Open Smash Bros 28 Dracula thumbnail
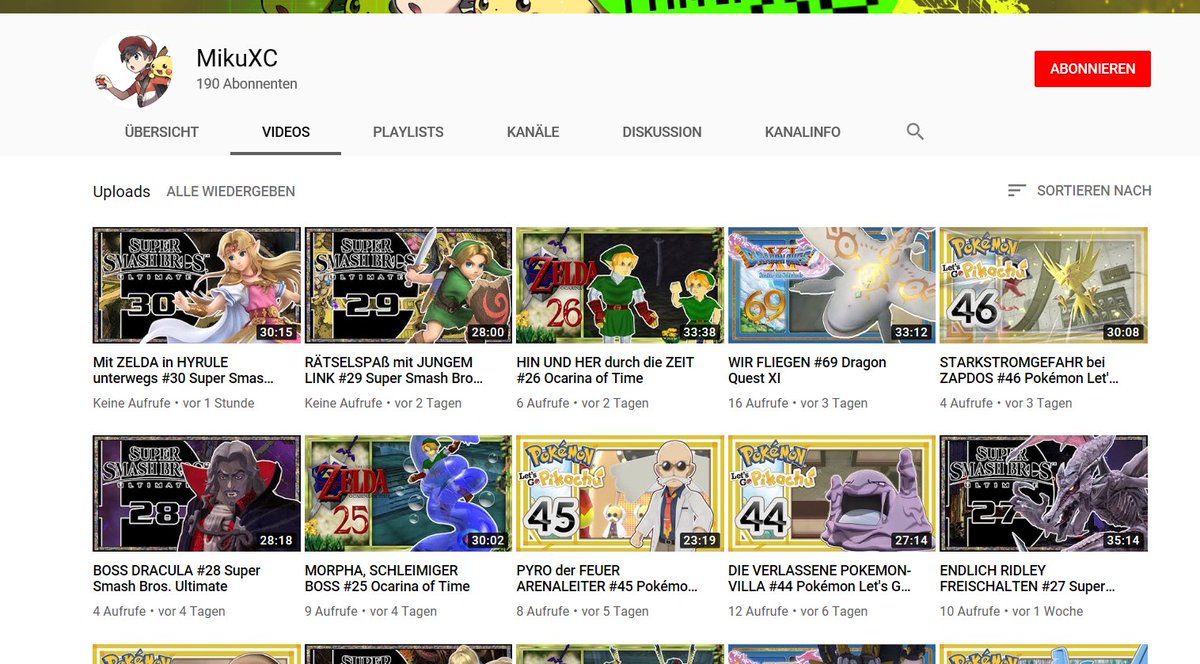The image size is (1200, 664). click(x=197, y=493)
